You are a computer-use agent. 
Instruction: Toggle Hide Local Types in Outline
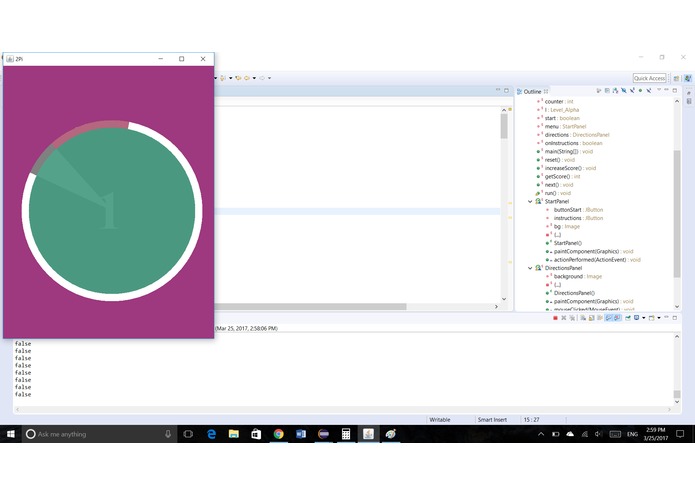click(649, 90)
